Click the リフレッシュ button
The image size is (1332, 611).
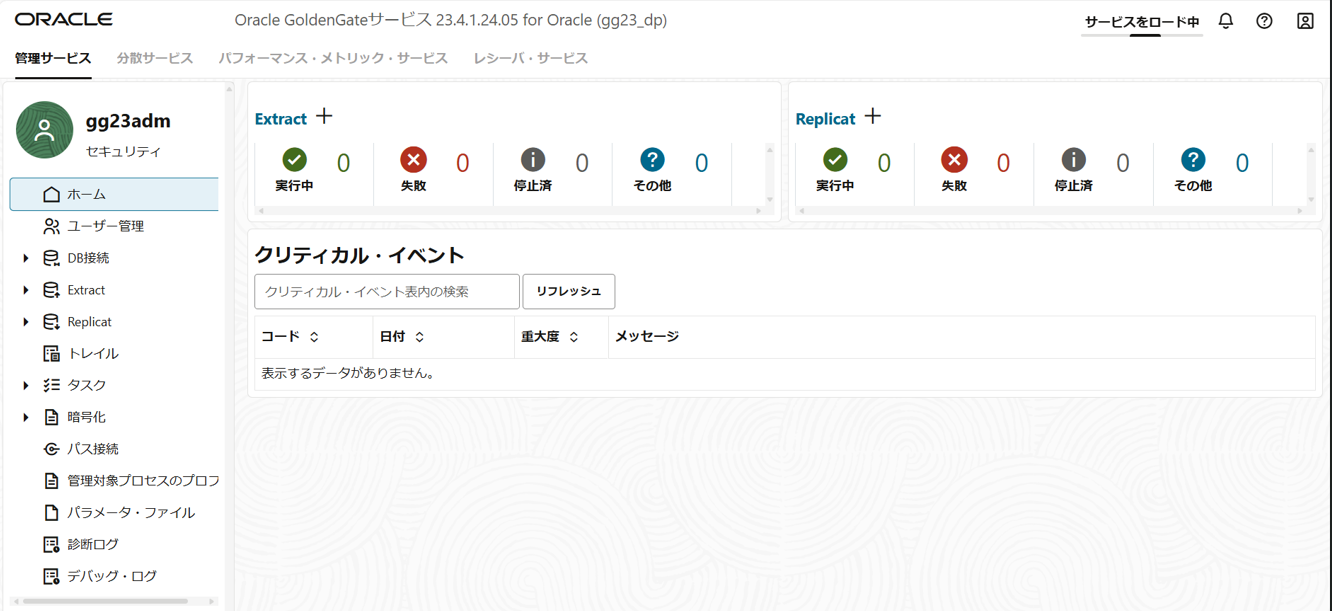click(x=569, y=291)
